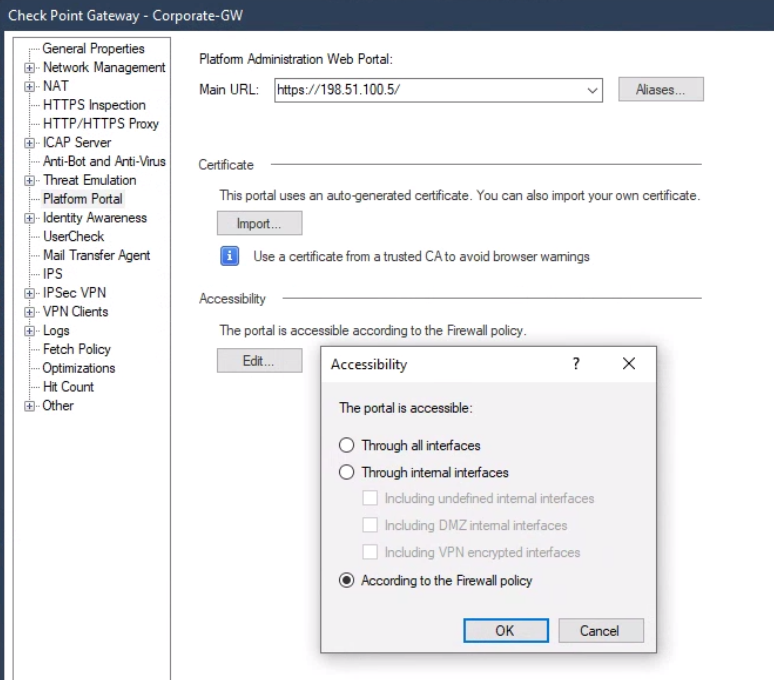
Task: Select the ICAP Server tree label
Action: click(77, 142)
